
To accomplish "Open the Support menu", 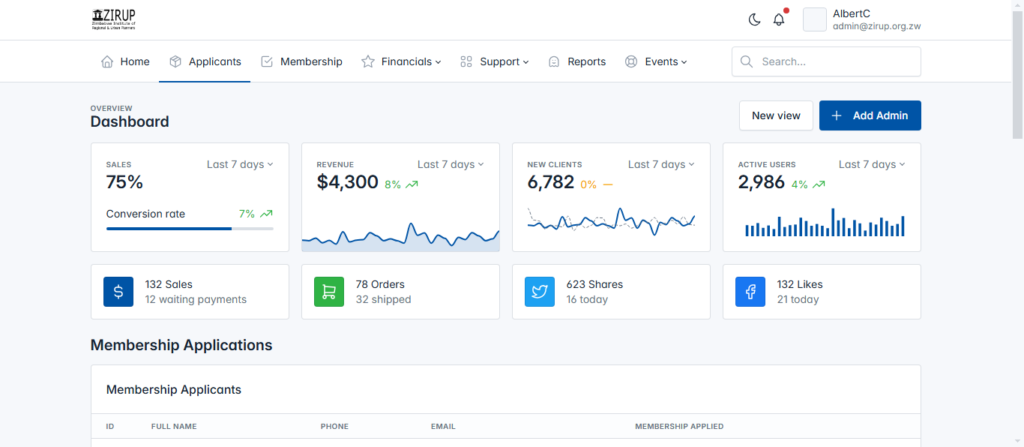I will [494, 61].
